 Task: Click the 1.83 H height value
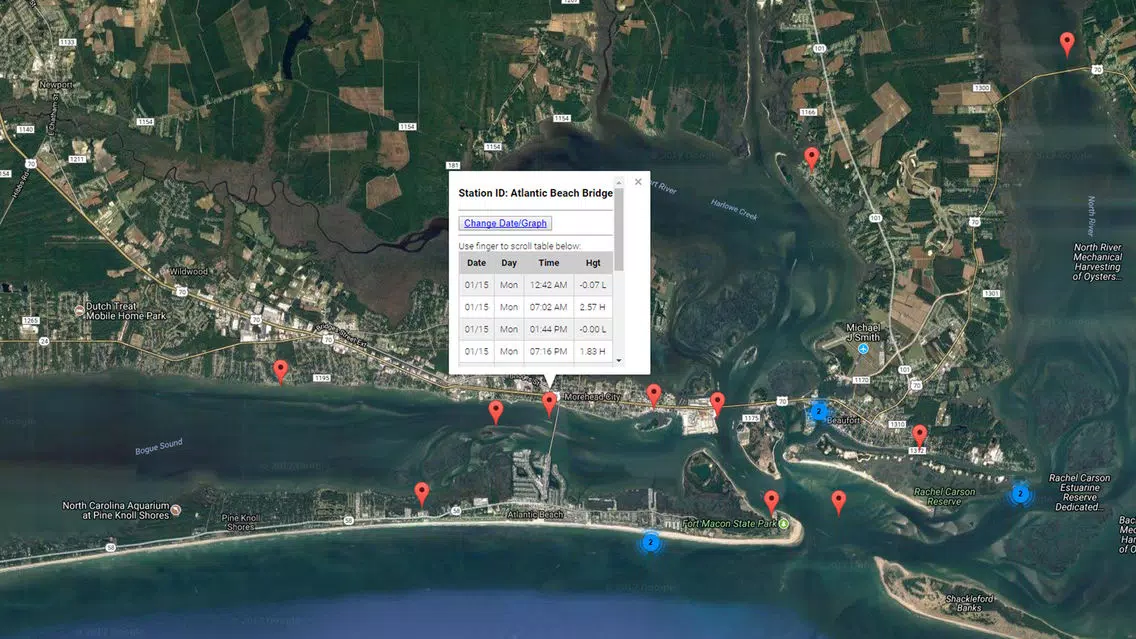tap(593, 351)
